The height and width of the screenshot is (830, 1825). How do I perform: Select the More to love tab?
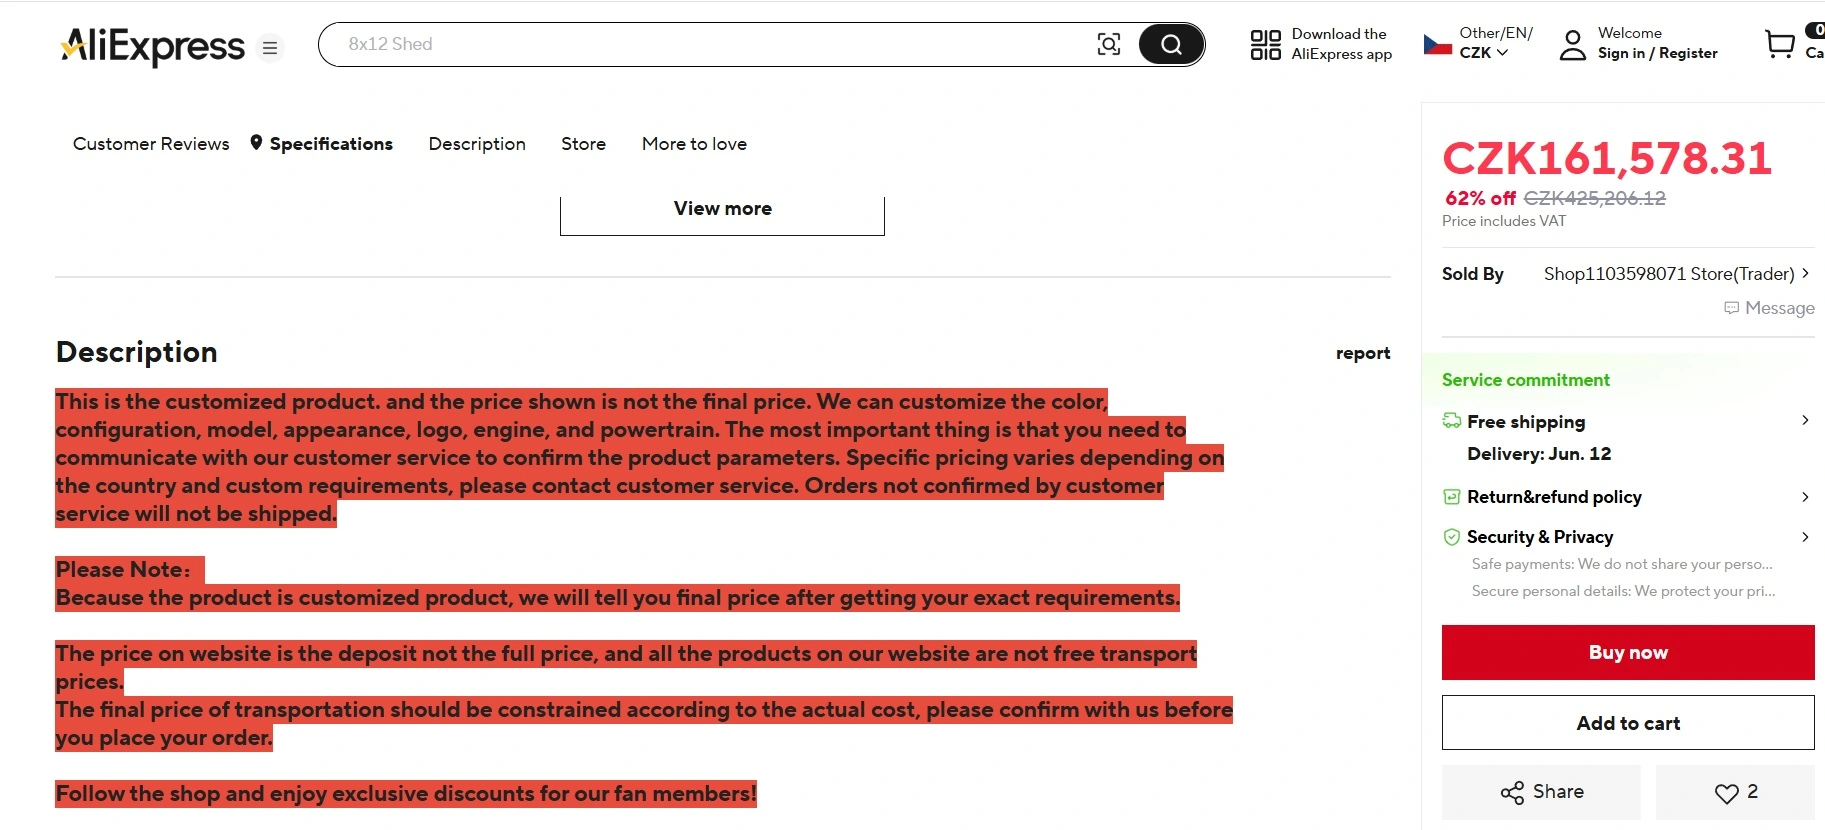coord(694,144)
